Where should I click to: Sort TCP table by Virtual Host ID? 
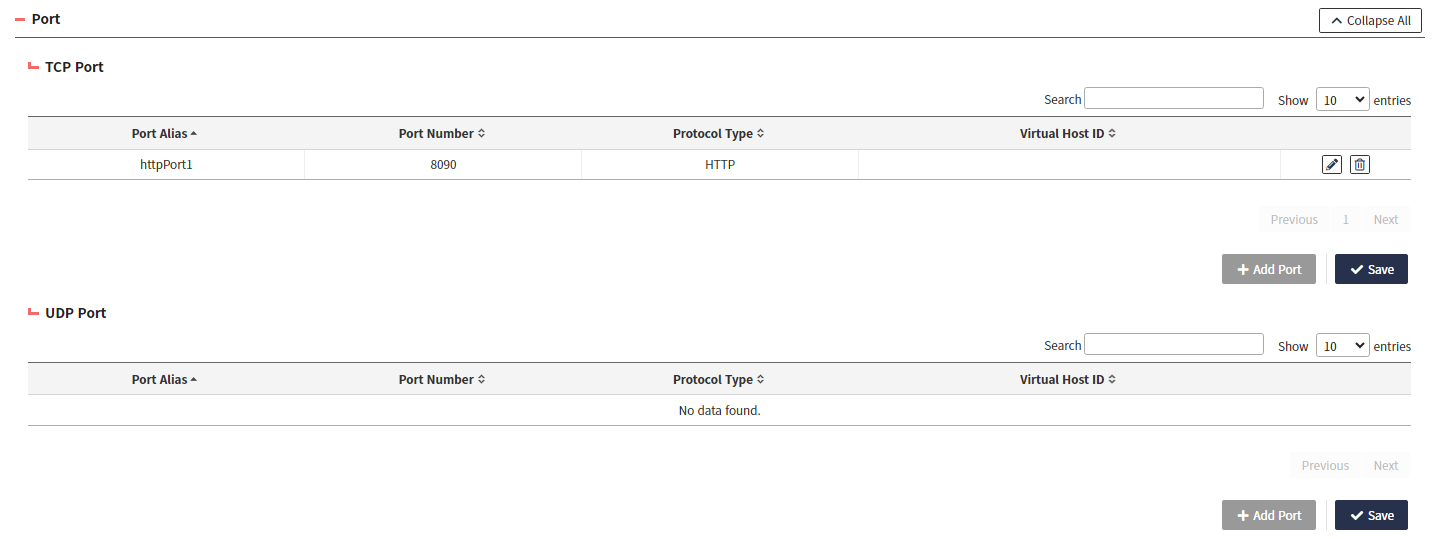coord(1067,134)
